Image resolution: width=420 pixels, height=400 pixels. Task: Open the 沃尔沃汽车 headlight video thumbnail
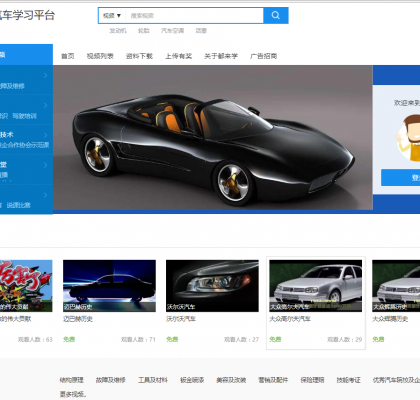(212, 286)
